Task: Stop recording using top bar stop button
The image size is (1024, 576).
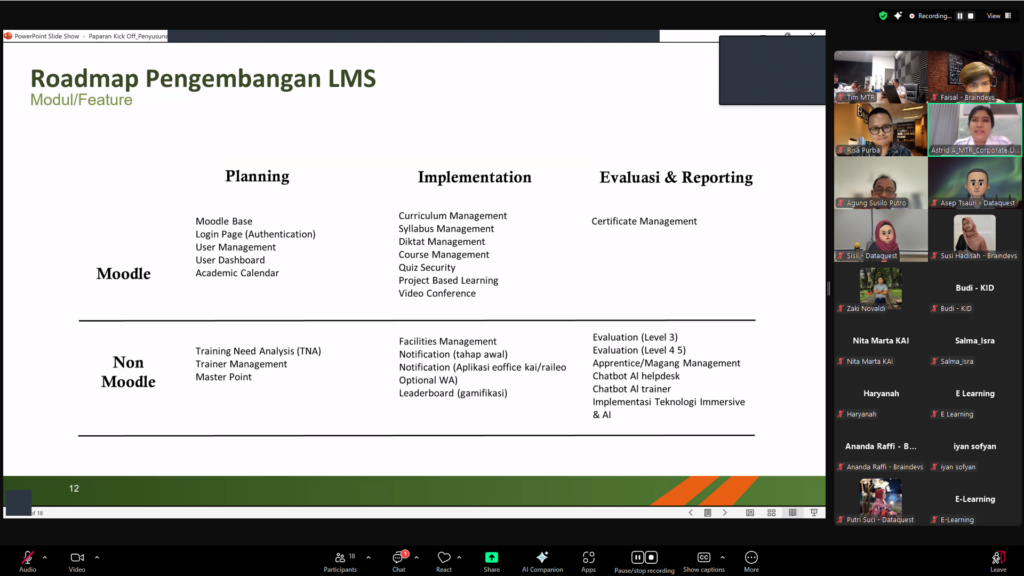Action: click(971, 16)
